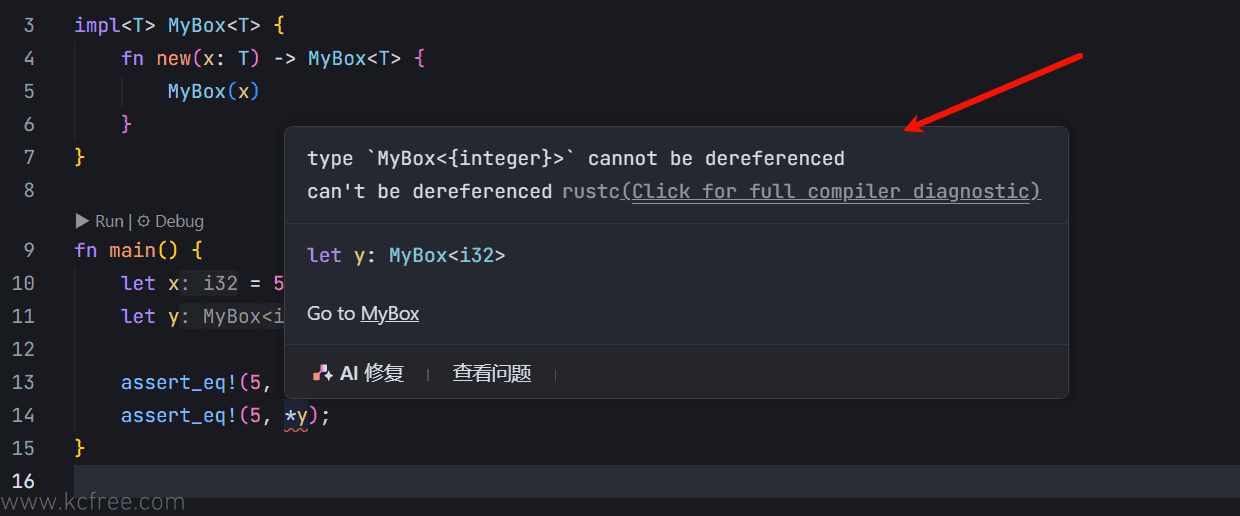Place cursor on empty line 16
The width and height of the screenshot is (1240, 516).
[657, 481]
